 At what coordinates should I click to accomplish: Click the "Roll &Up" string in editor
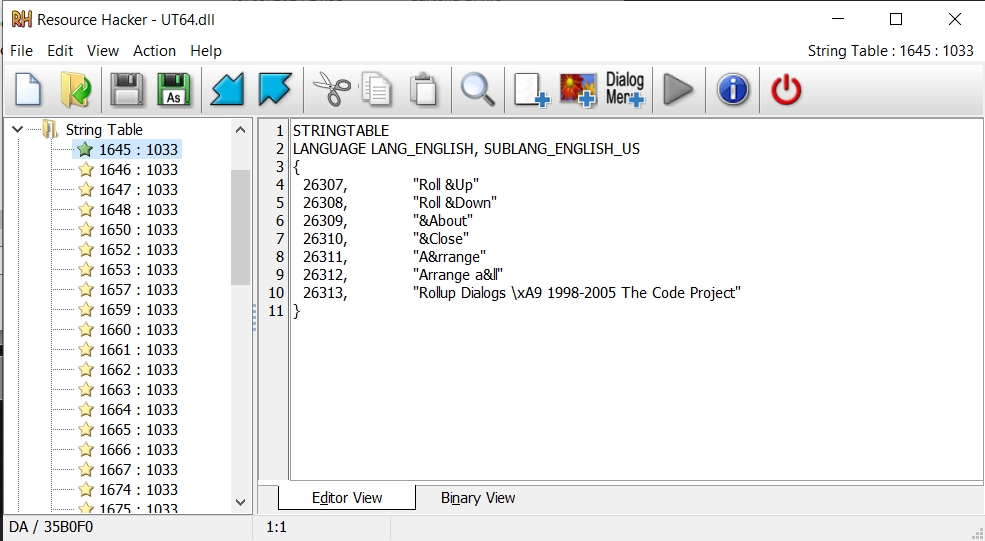pyautogui.click(x=445, y=185)
